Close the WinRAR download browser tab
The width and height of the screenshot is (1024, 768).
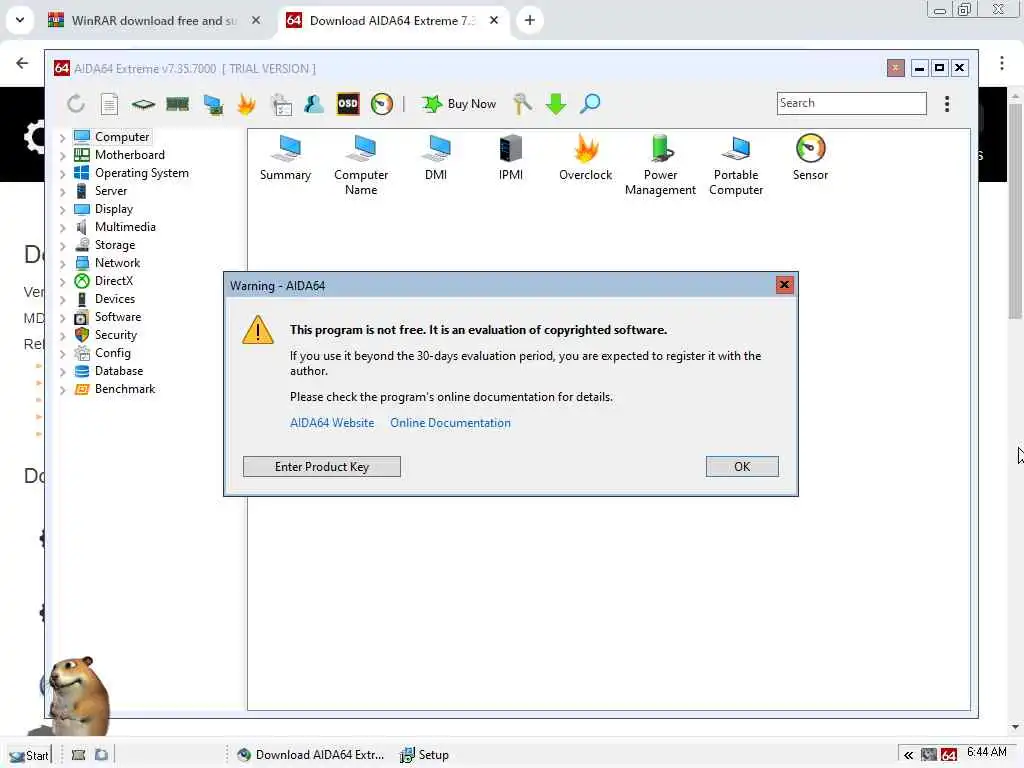[x=256, y=20]
